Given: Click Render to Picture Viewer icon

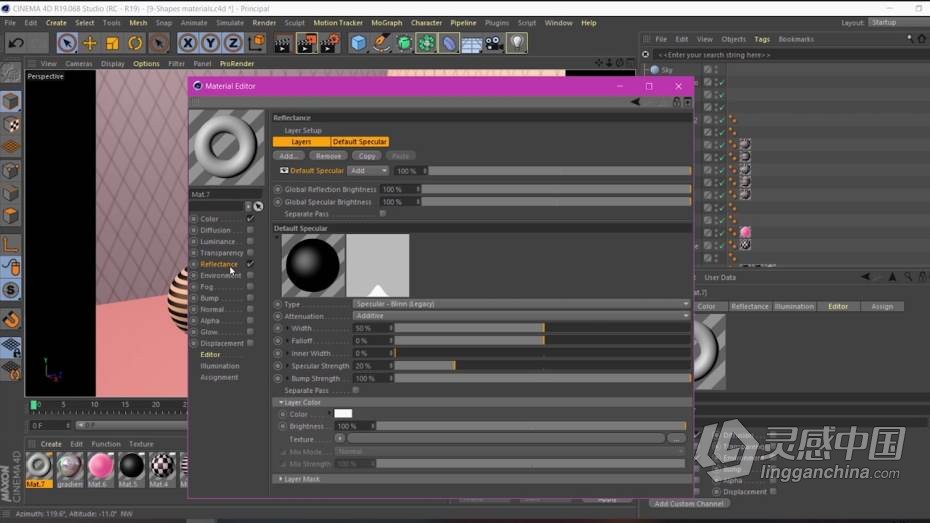Looking at the screenshot, I should [306, 43].
